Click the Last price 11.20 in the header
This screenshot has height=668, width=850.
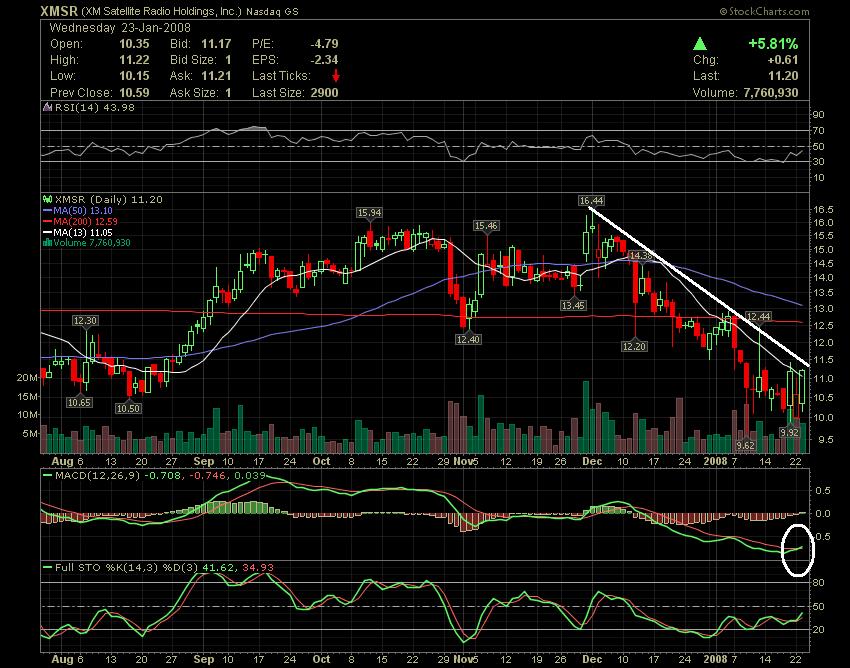784,76
